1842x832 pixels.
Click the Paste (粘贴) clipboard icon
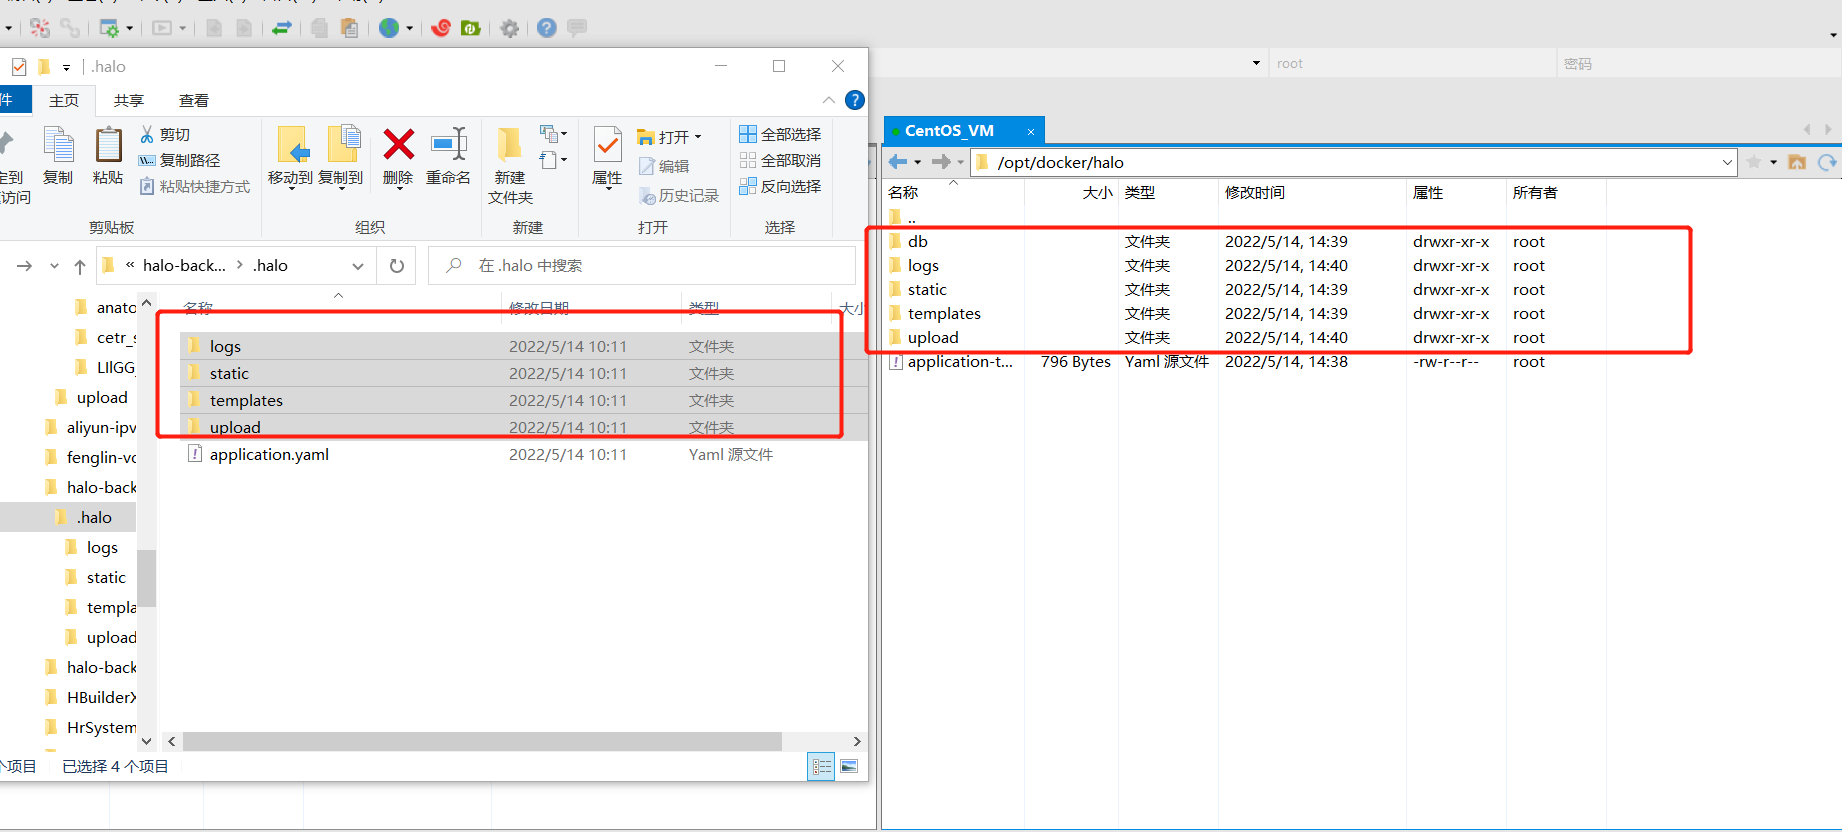point(108,146)
